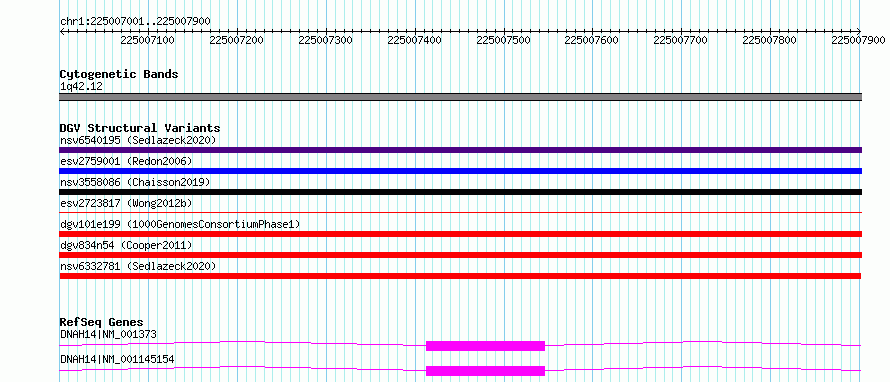Click ruler position label 225007300
The width and height of the screenshot is (890, 382).
pos(325,40)
